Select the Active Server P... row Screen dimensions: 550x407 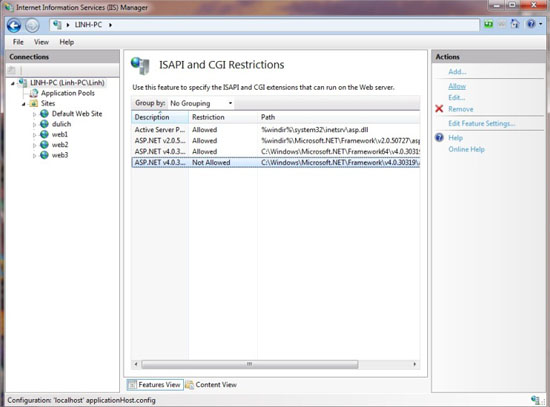tap(276, 130)
